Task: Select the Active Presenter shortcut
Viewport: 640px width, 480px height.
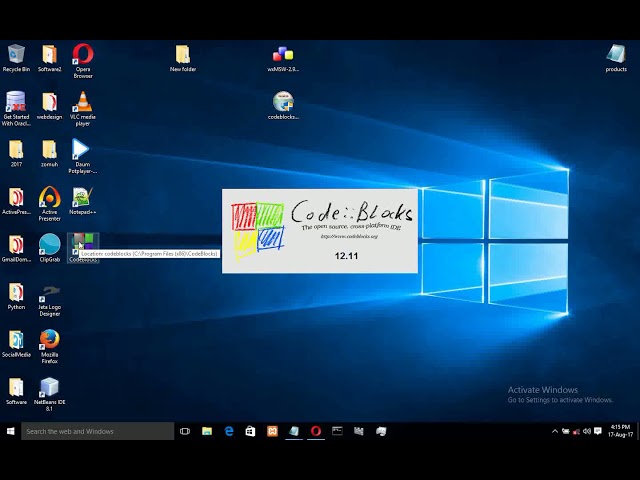Action: [49, 204]
